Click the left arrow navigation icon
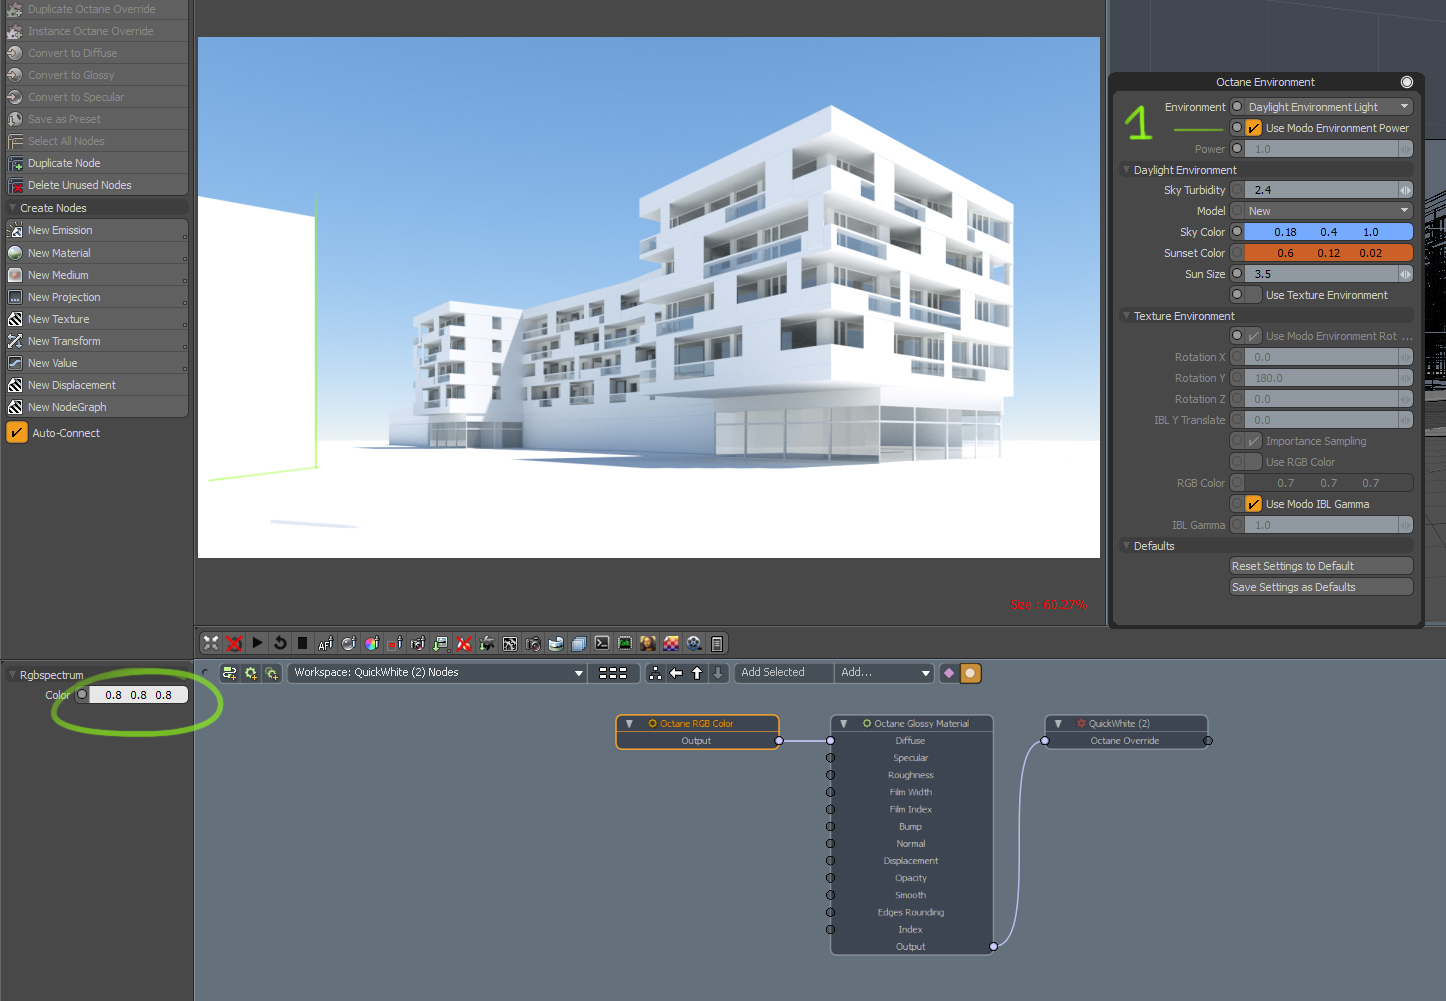The image size is (1446, 1001). (676, 673)
